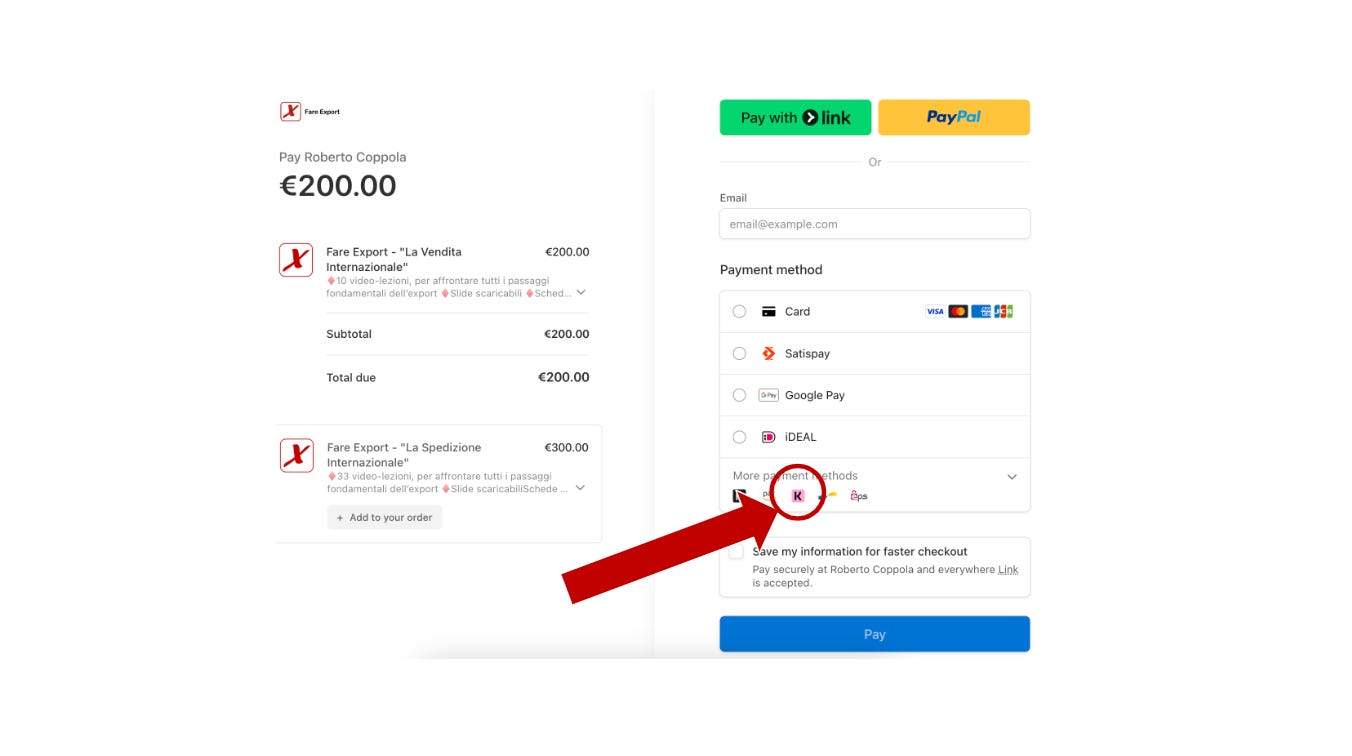
Task: Expand La Vendita Internazionale description
Action: click(x=581, y=293)
